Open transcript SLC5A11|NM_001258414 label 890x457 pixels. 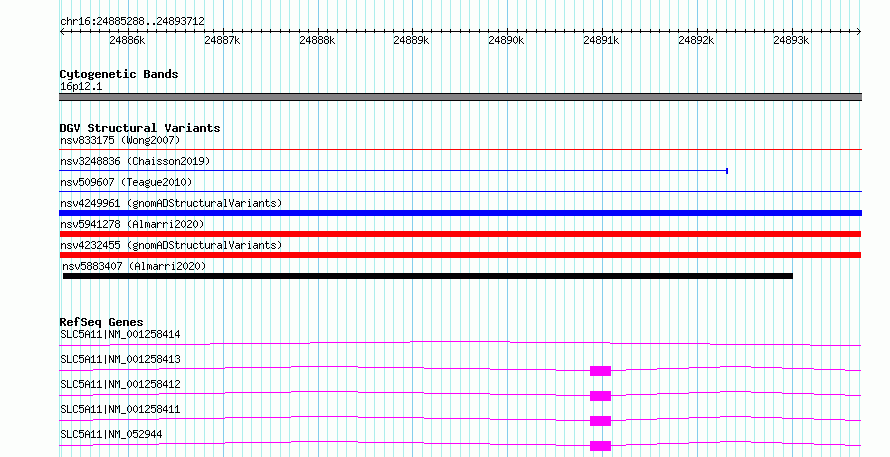[x=120, y=334]
